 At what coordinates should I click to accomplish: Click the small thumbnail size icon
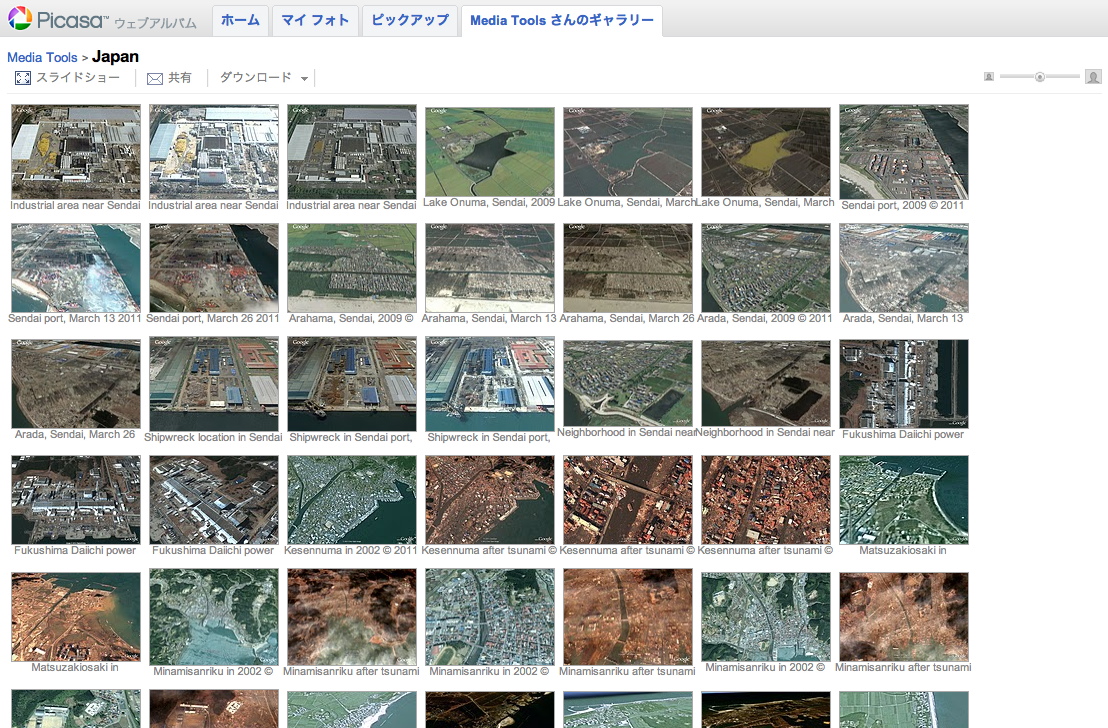tap(989, 76)
